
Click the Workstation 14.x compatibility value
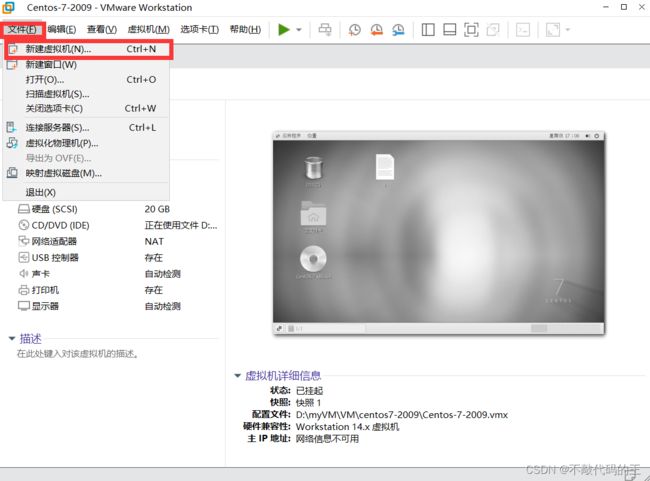347,427
